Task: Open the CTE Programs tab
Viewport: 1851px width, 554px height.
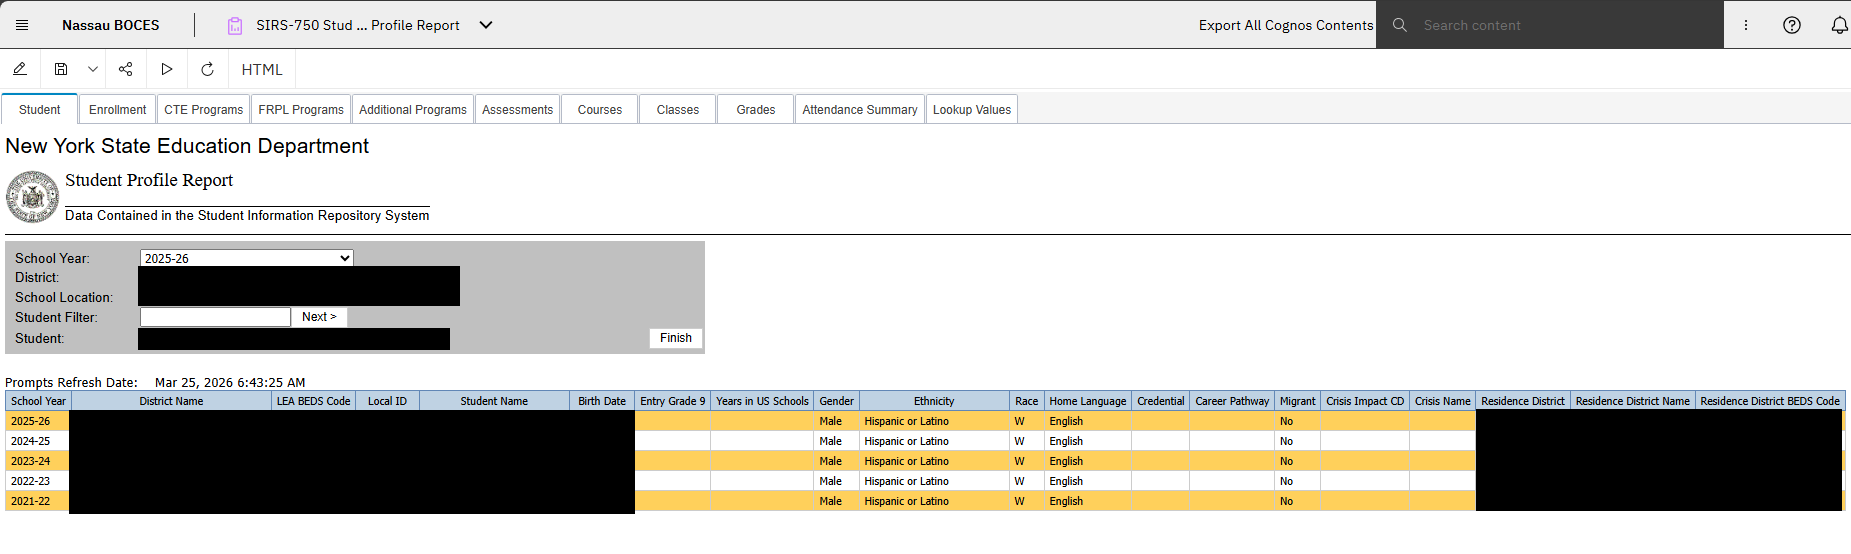Action: coord(203,109)
